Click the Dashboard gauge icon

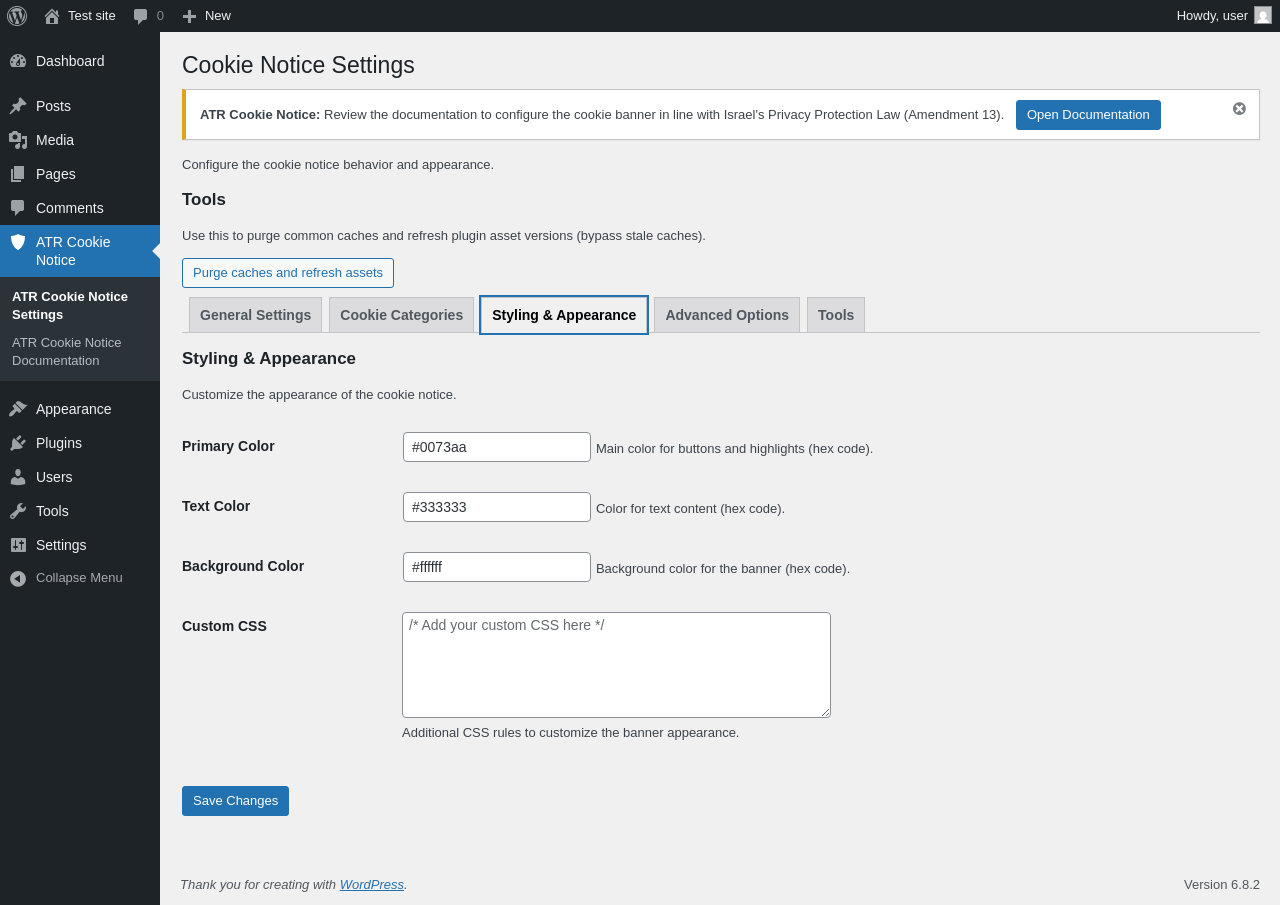(18, 61)
